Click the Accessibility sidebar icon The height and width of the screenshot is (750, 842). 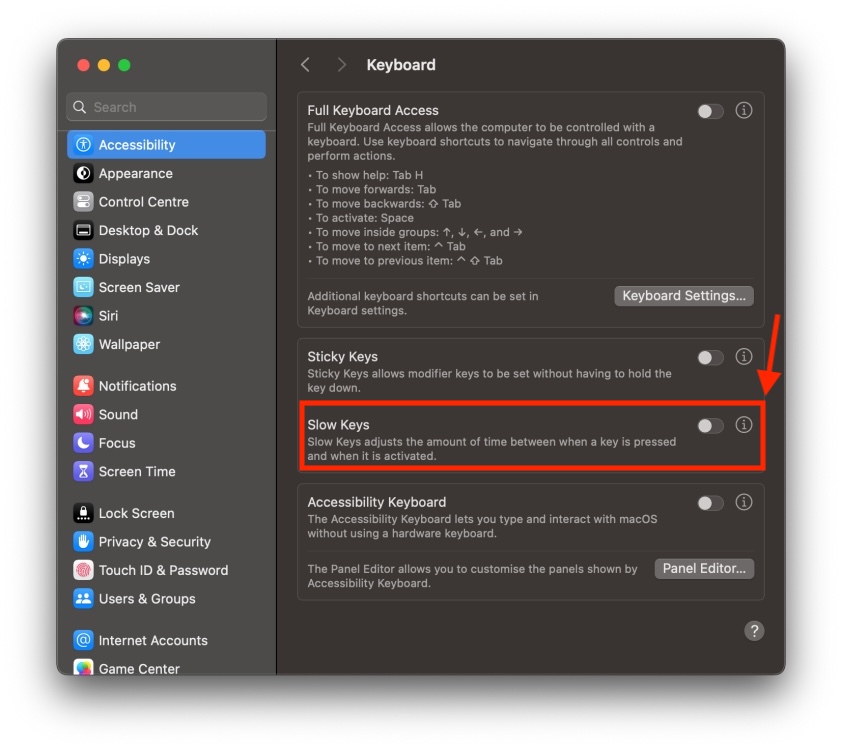point(83,144)
